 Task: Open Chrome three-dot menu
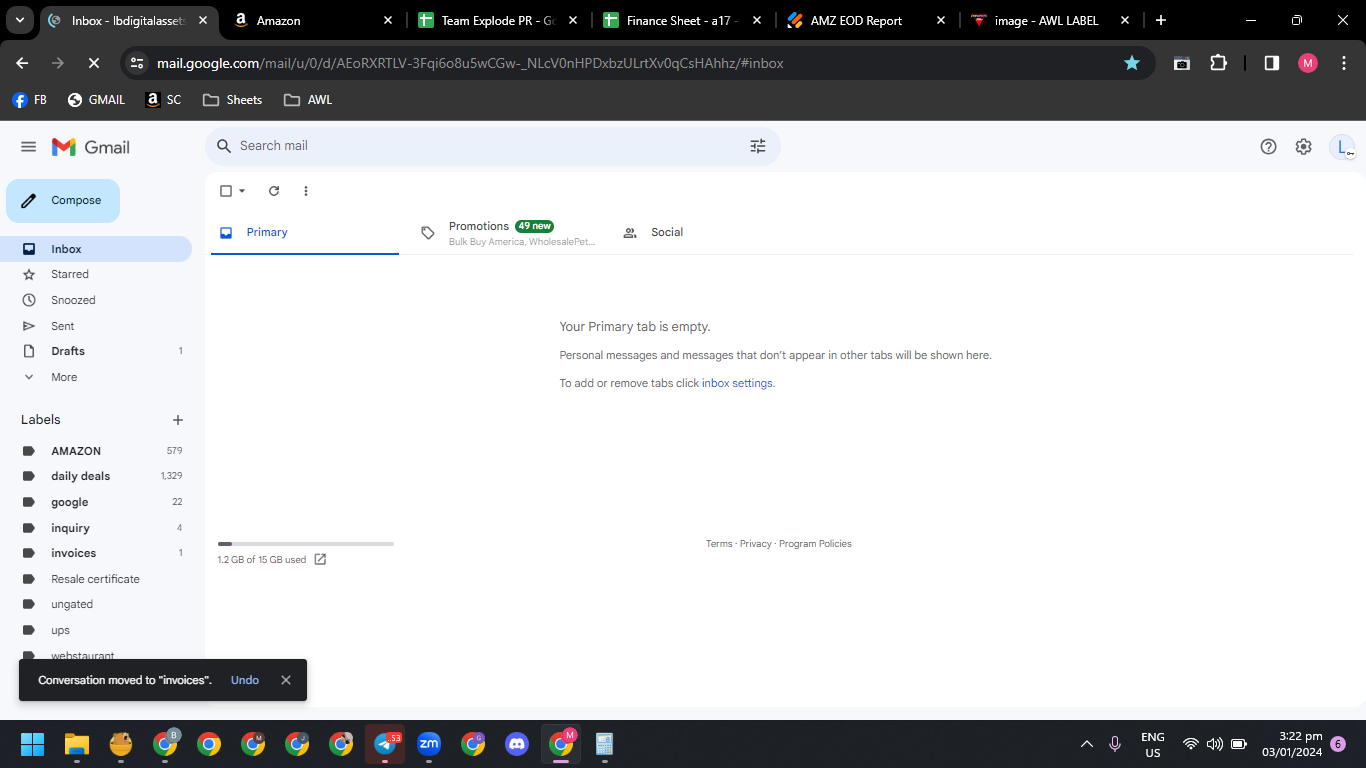(x=1344, y=63)
